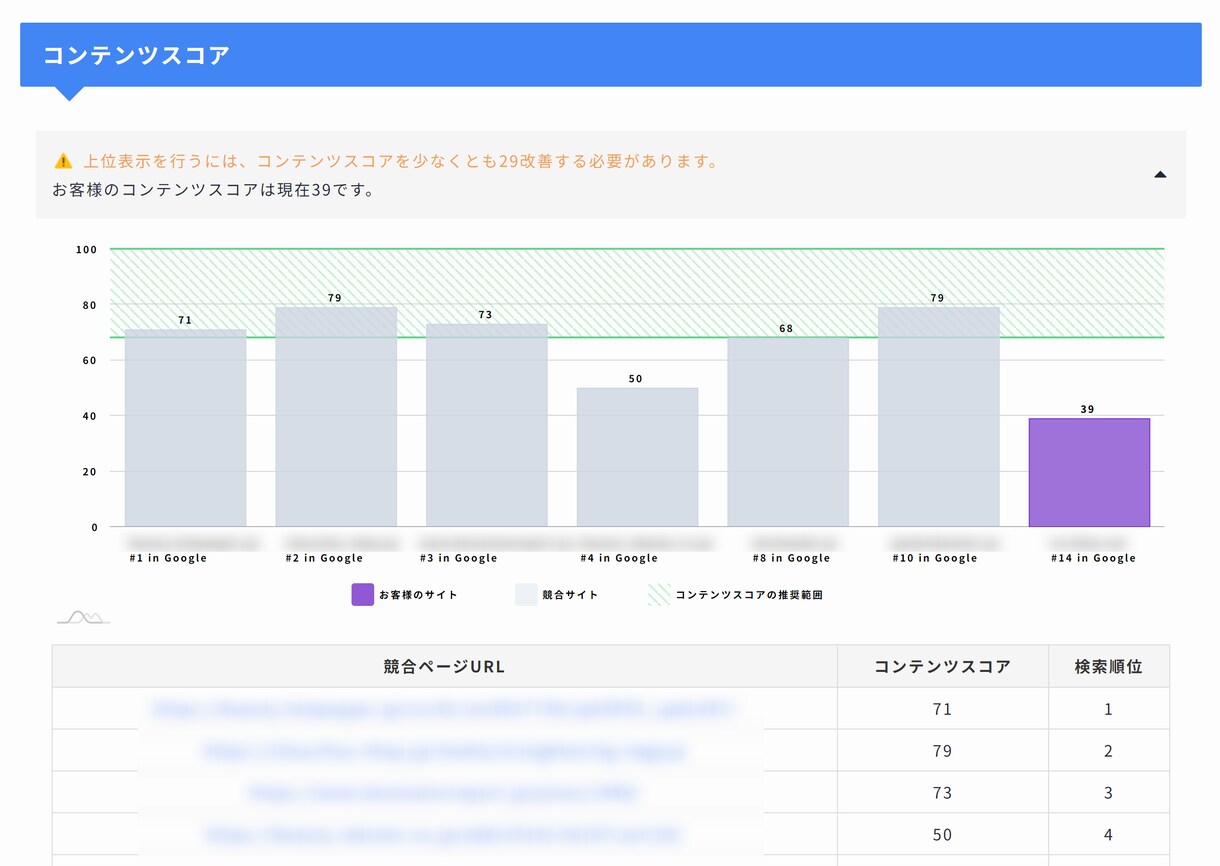Image resolution: width=1220 pixels, height=866 pixels.
Task: Click the score cell showing 50 in table
Action: (x=943, y=835)
